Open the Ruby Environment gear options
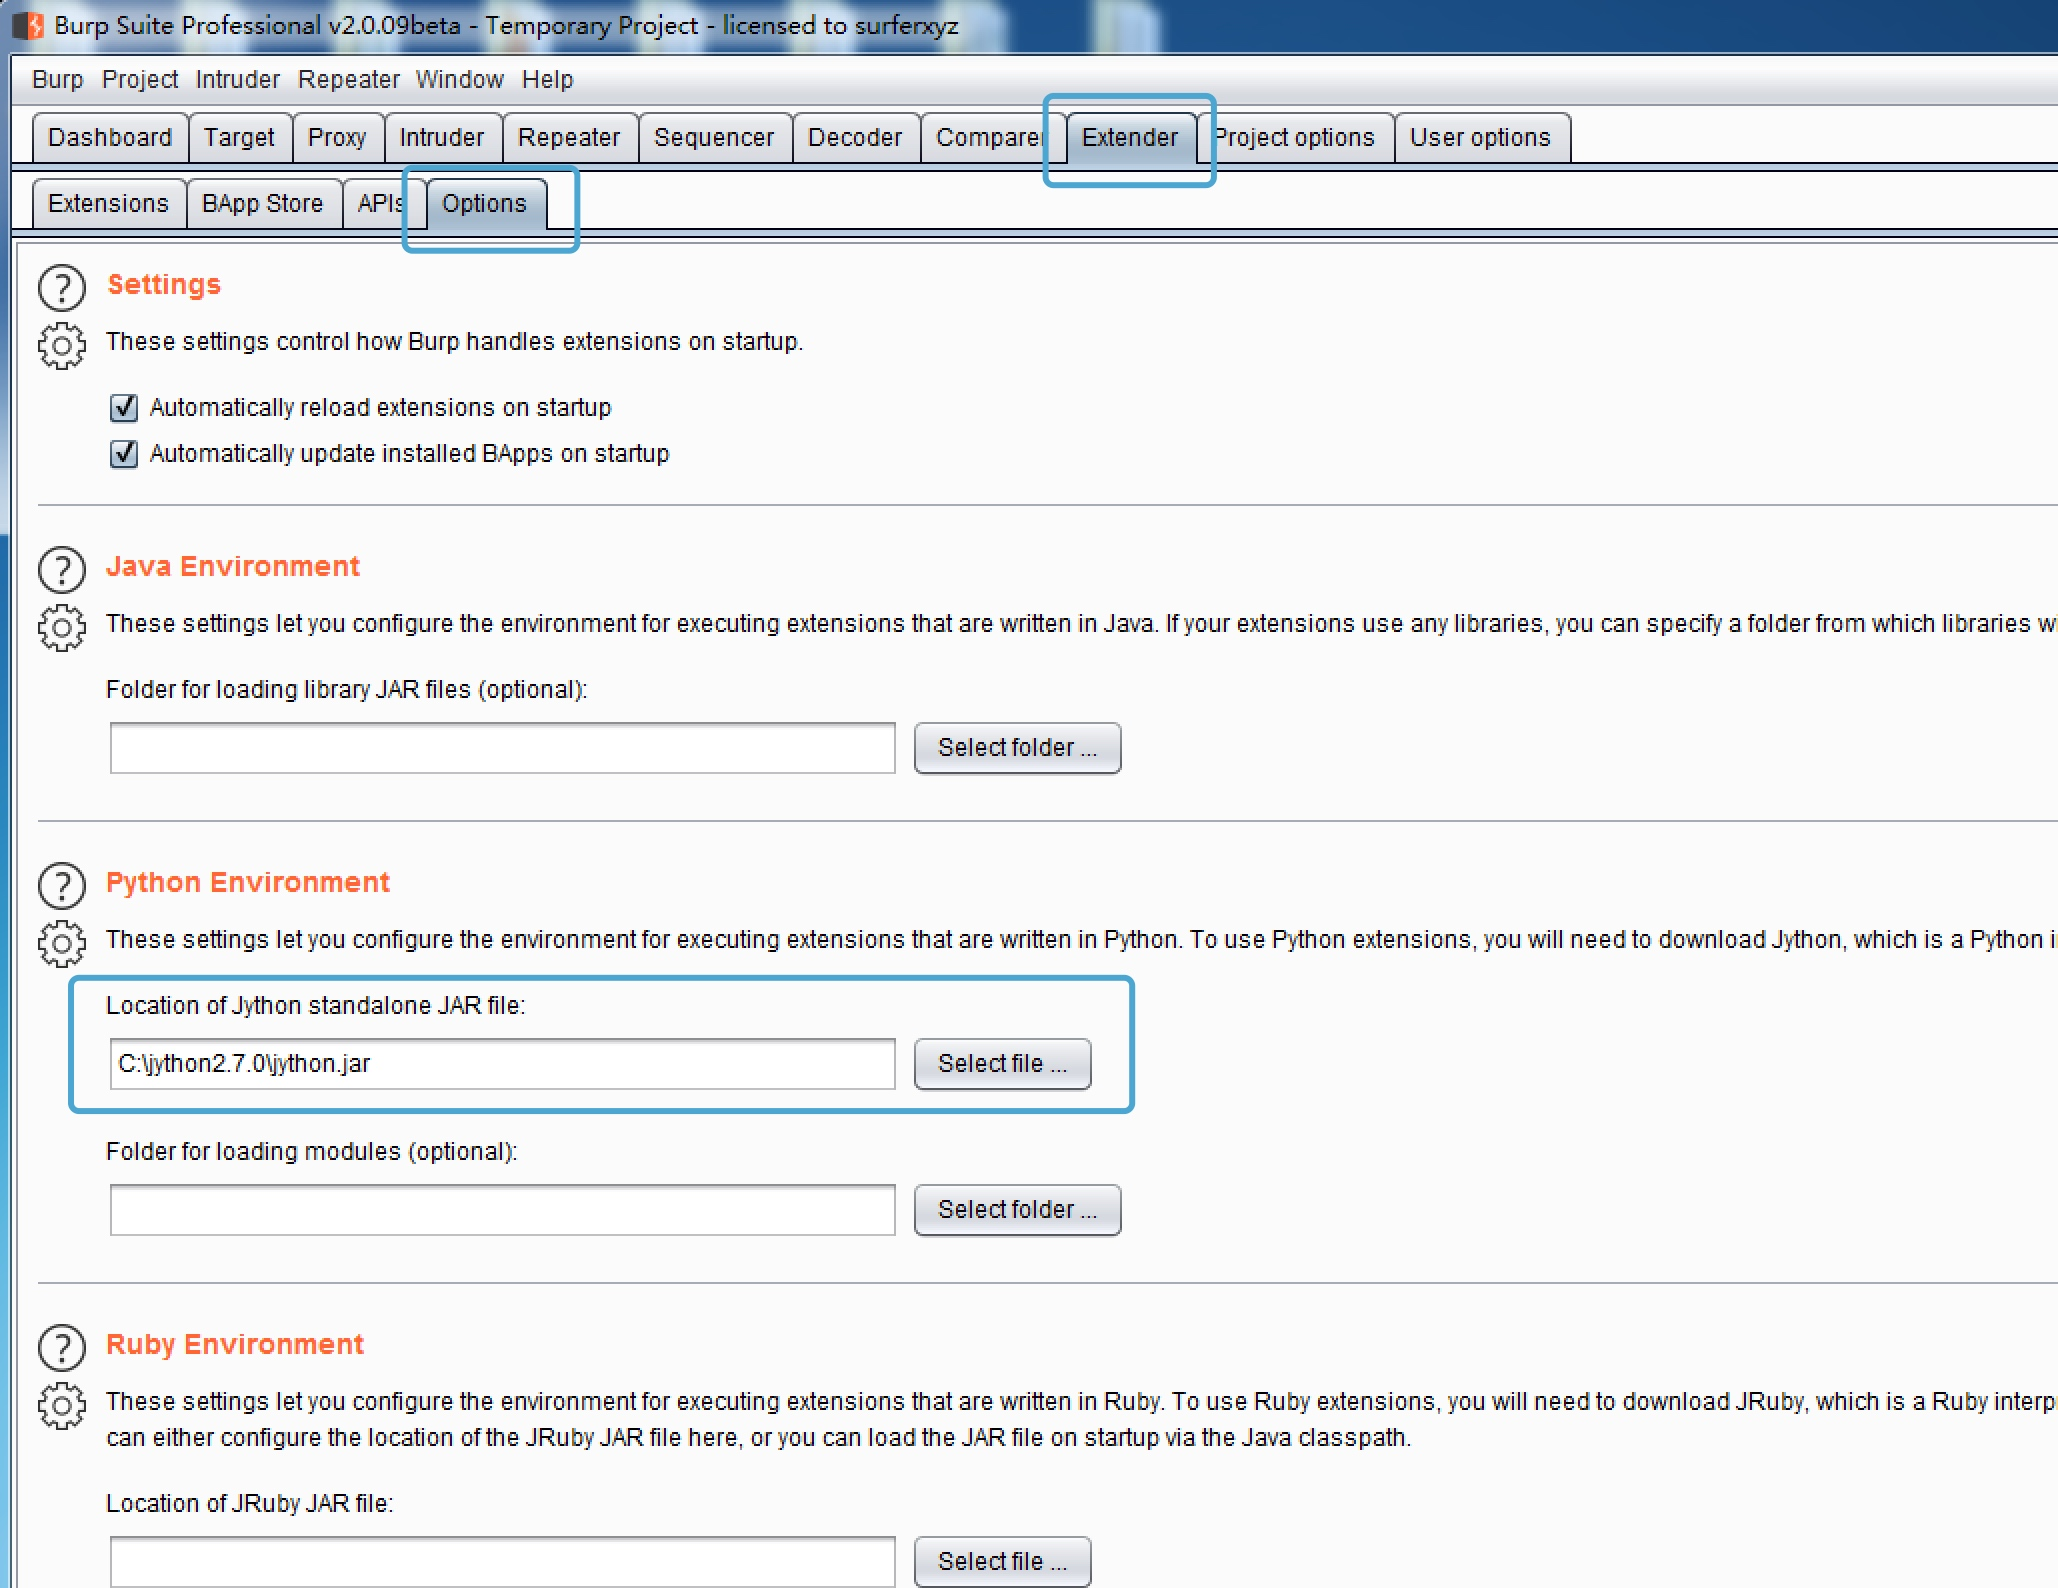The width and height of the screenshot is (2058, 1588). 62,1406
